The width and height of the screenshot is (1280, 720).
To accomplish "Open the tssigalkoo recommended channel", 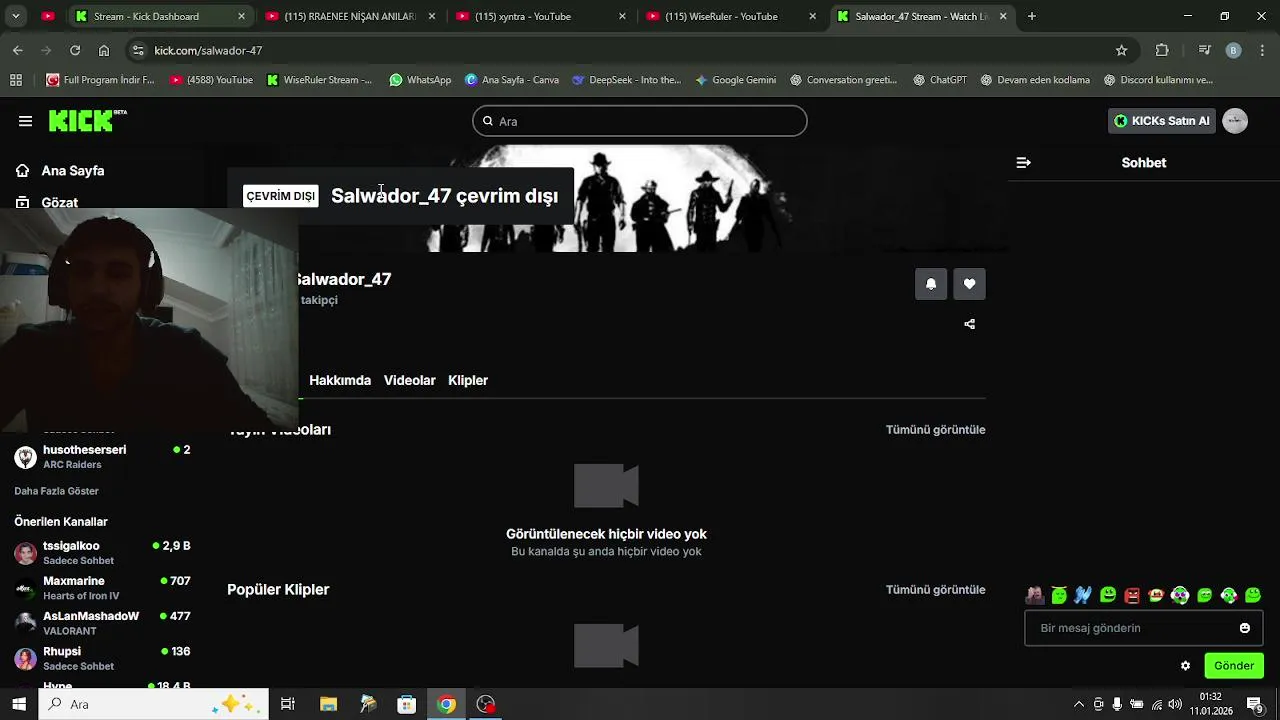I will (x=102, y=553).
